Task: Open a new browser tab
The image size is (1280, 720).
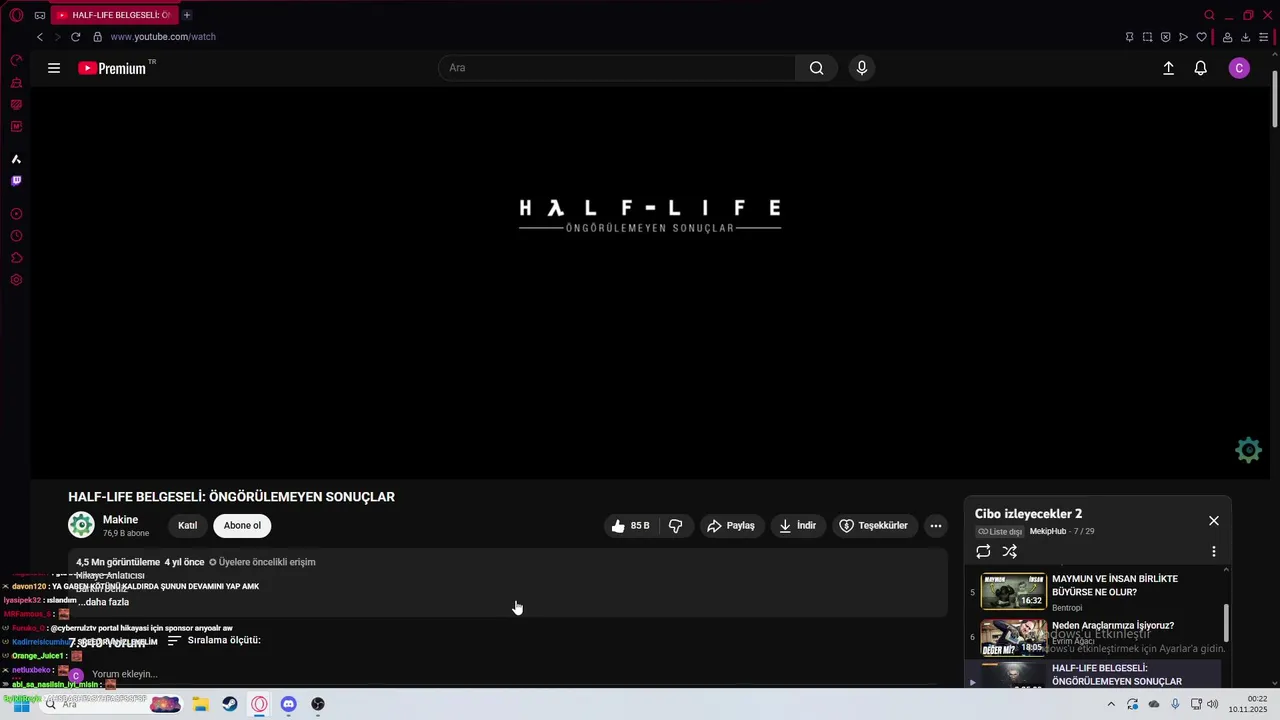Action: tap(187, 15)
